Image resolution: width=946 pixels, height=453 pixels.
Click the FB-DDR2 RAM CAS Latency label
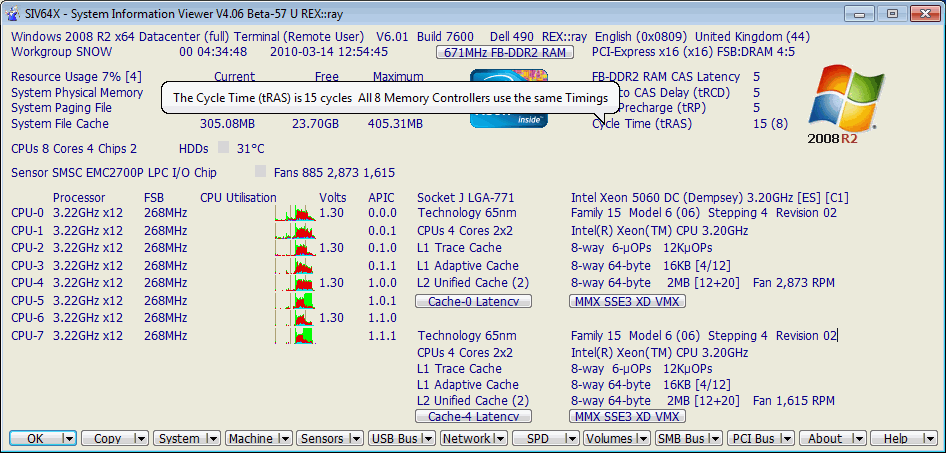pyautogui.click(x=666, y=77)
